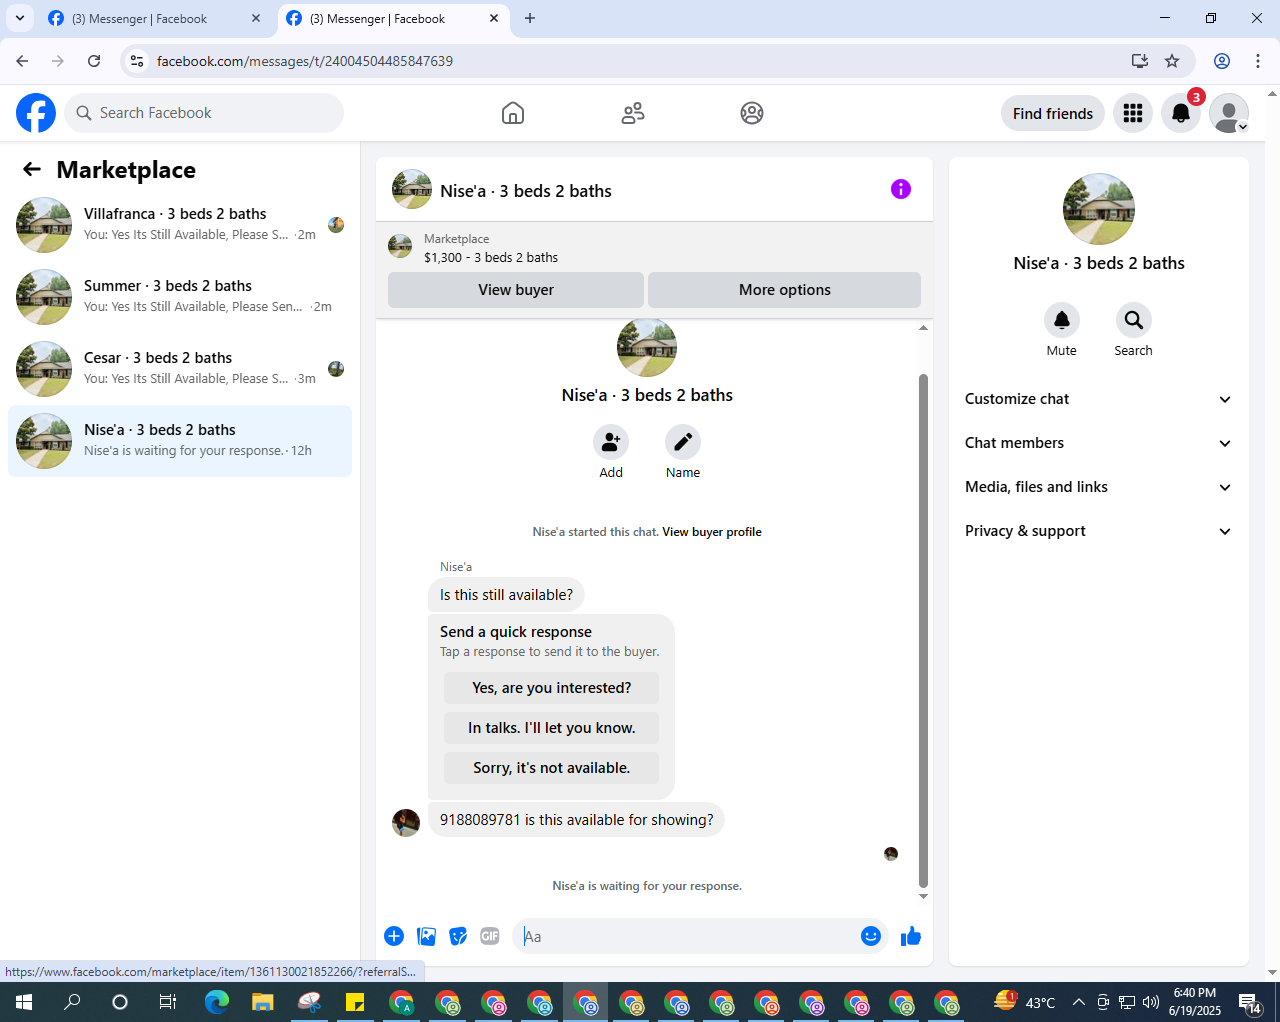The width and height of the screenshot is (1280, 1022).
Task: Open the notifications bell with 3 alerts
Action: 1181,113
